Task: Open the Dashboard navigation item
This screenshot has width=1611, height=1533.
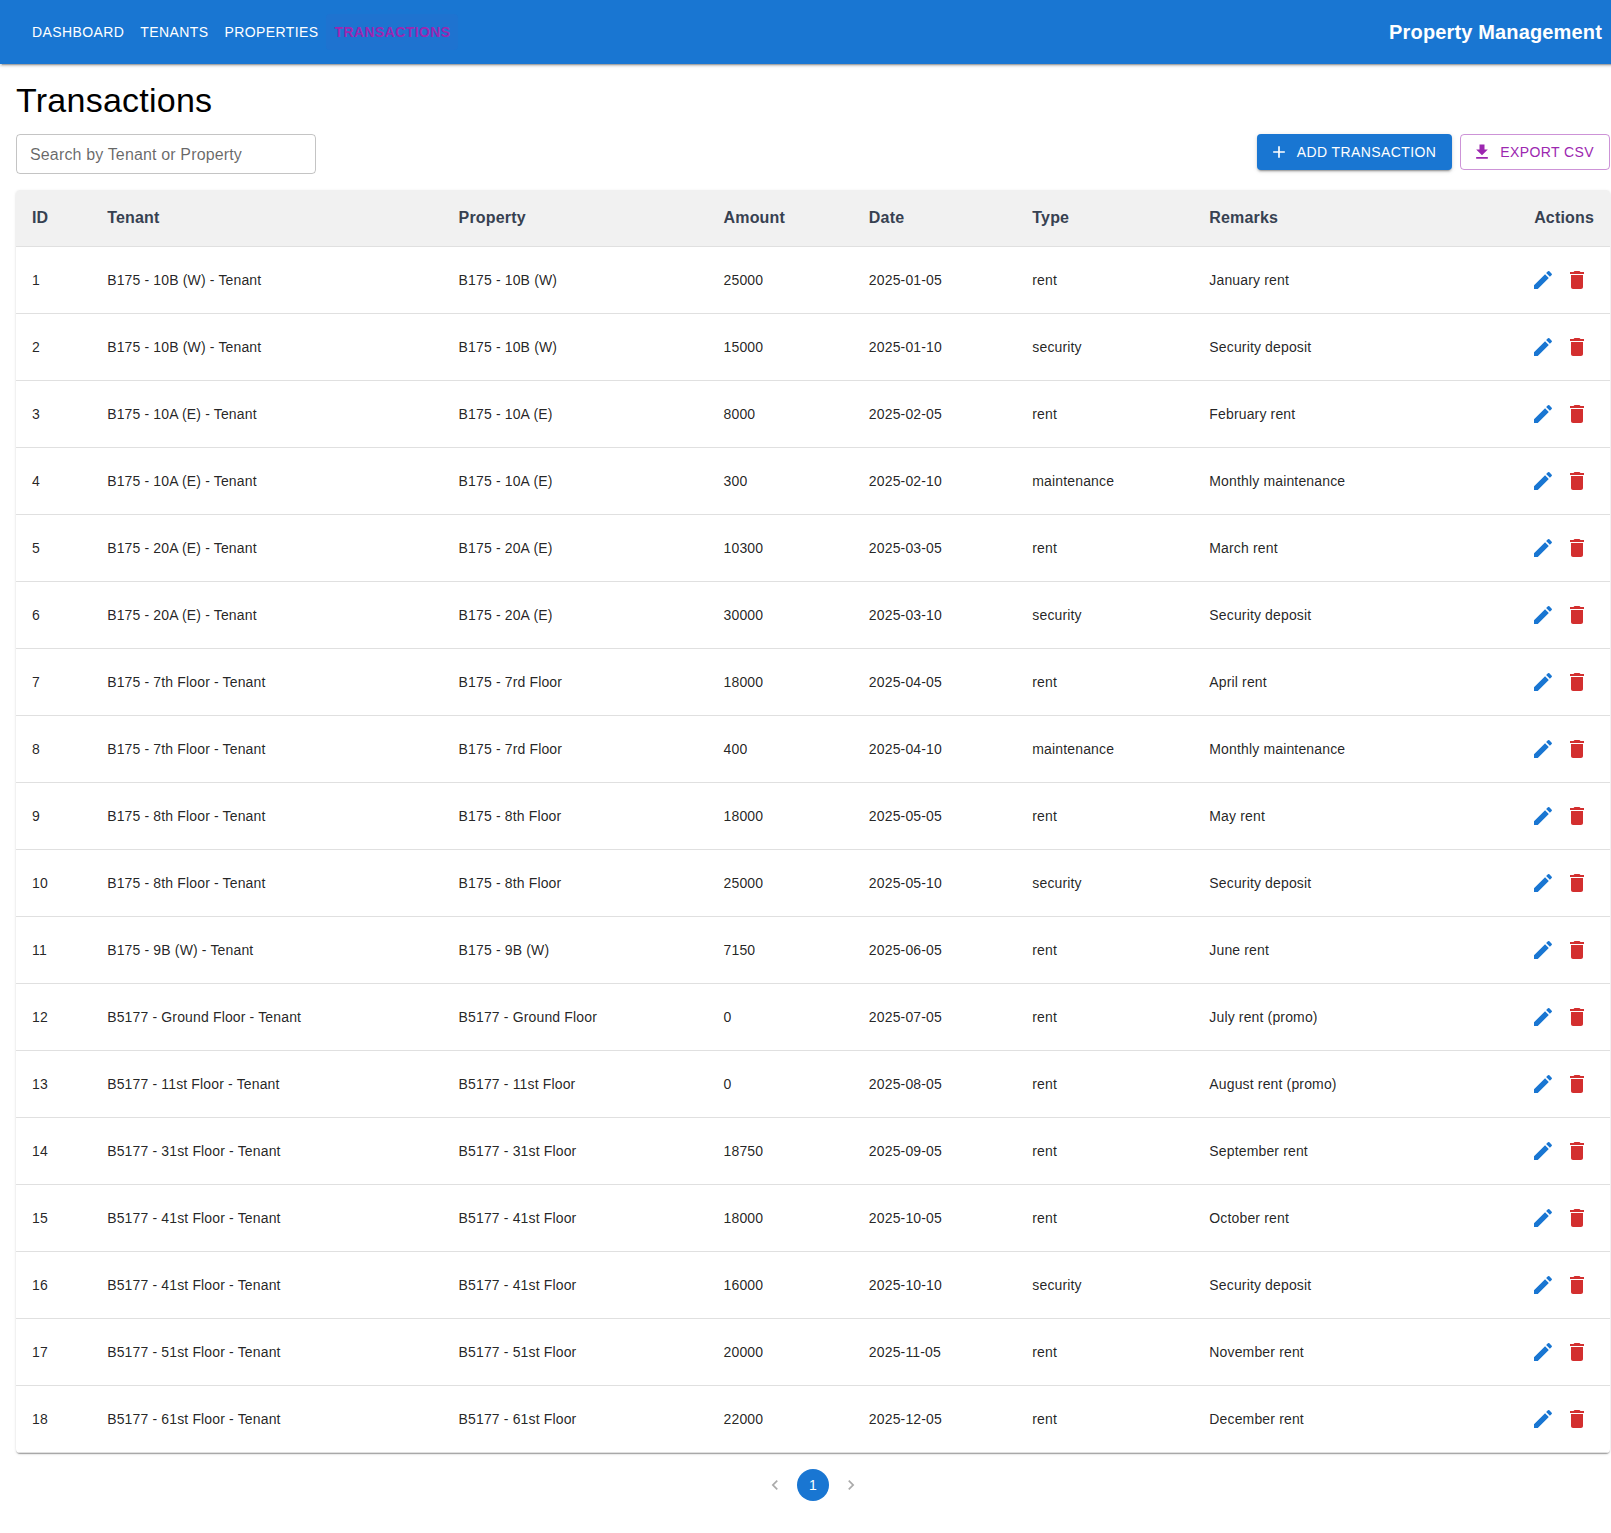Action: (78, 31)
